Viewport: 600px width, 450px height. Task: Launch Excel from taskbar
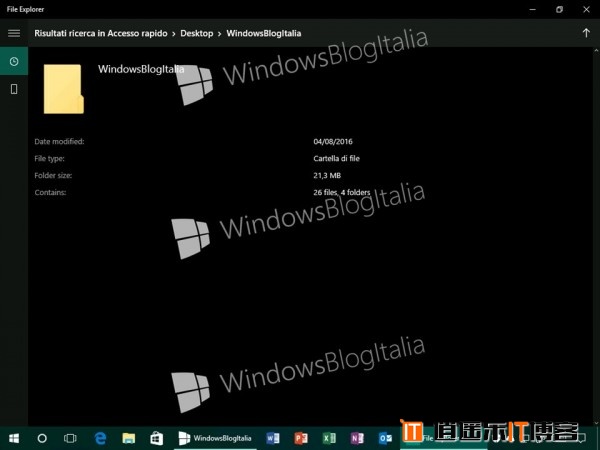(329, 438)
